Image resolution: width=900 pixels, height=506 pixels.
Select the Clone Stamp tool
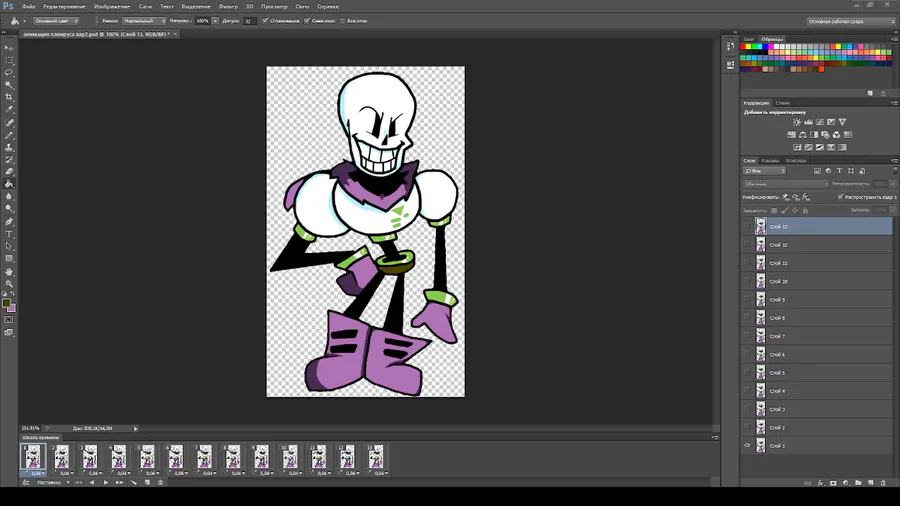coord(9,147)
